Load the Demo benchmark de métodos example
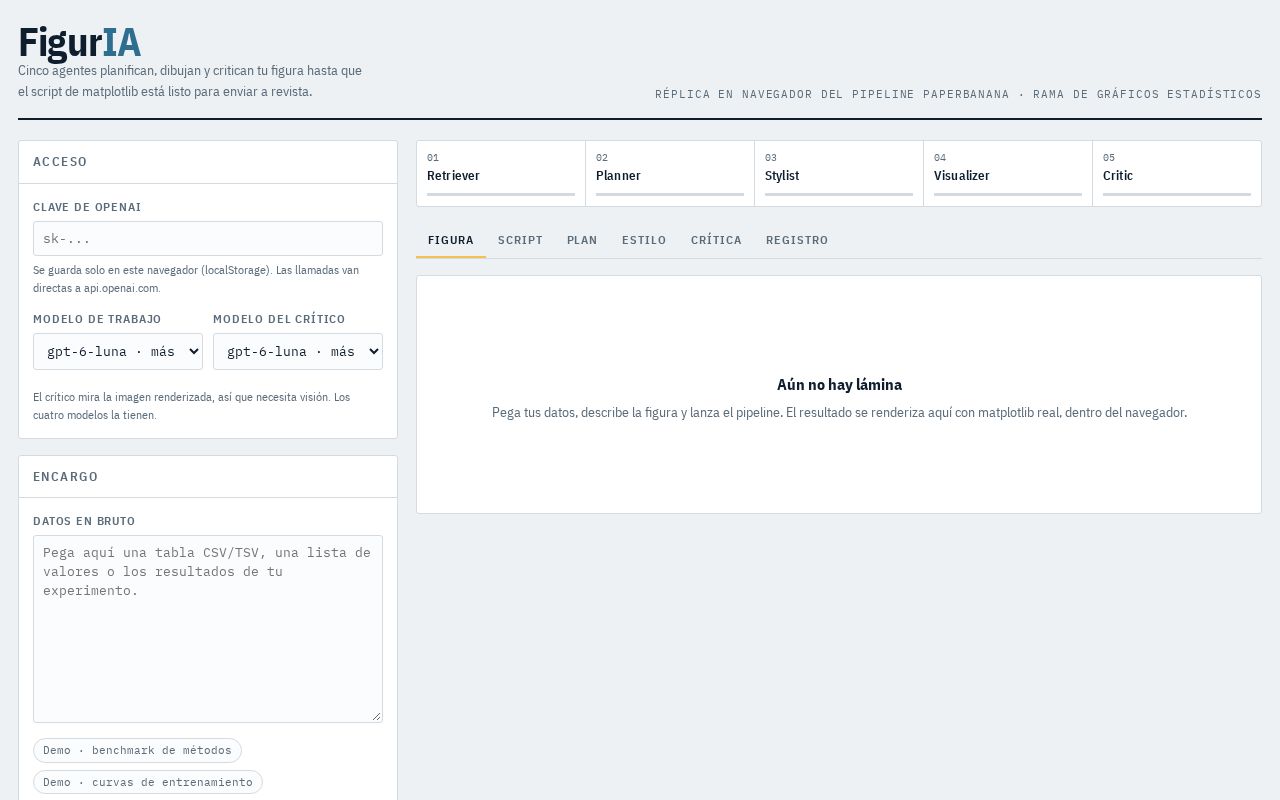 click(x=137, y=750)
